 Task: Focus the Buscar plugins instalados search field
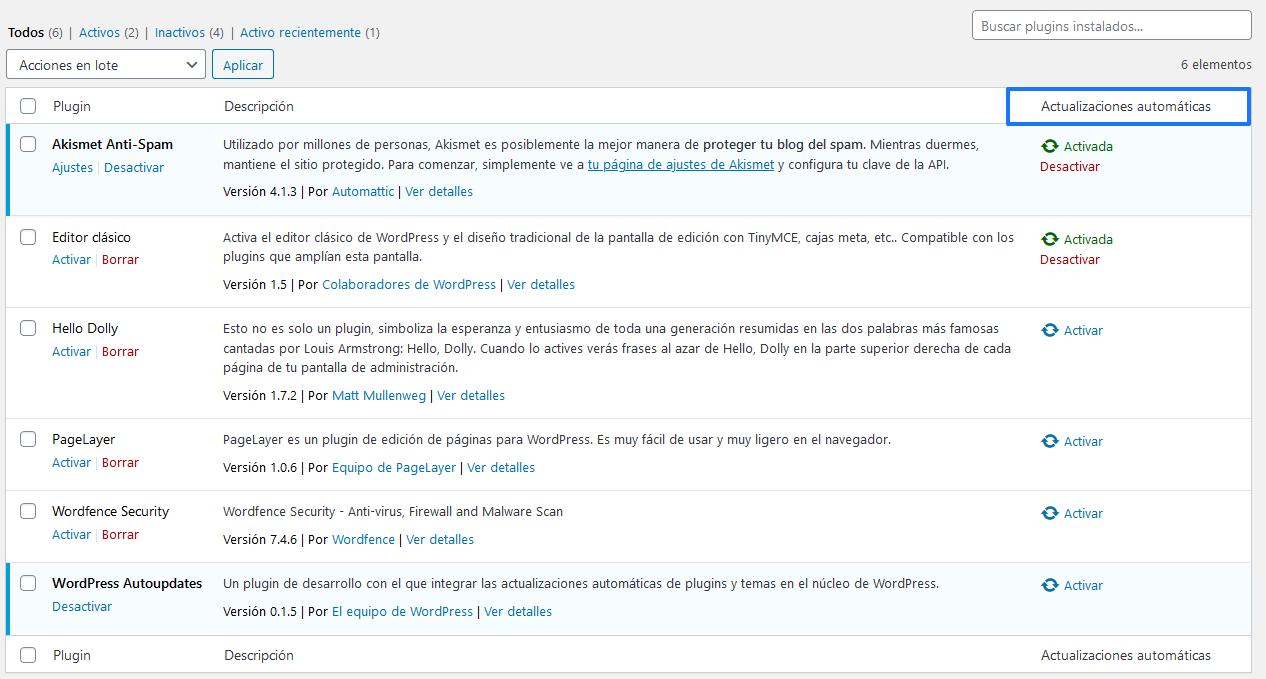pos(1112,26)
